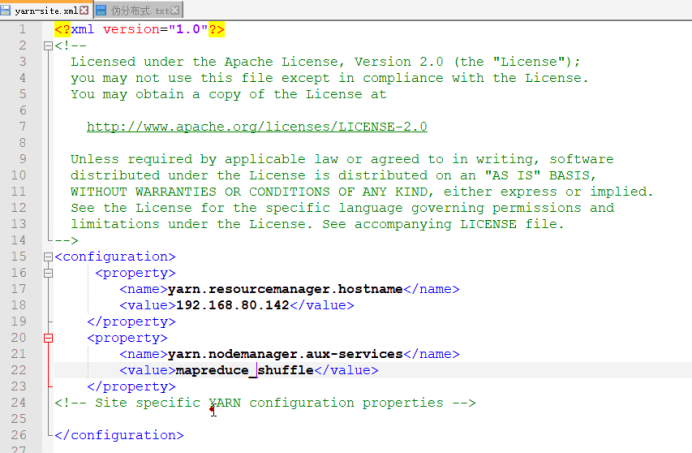Click the comment end marker --> on line 14
Screen dimensions: 692x453
66,241
